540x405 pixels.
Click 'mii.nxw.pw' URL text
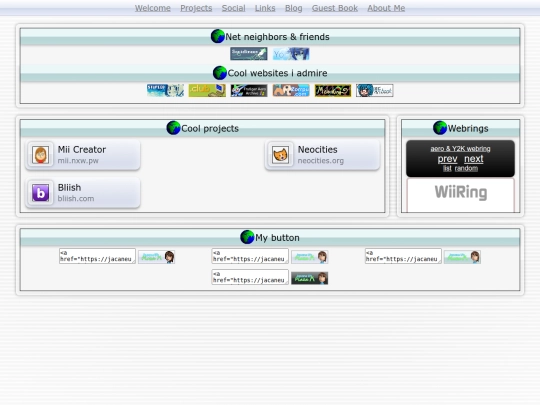click(78, 160)
